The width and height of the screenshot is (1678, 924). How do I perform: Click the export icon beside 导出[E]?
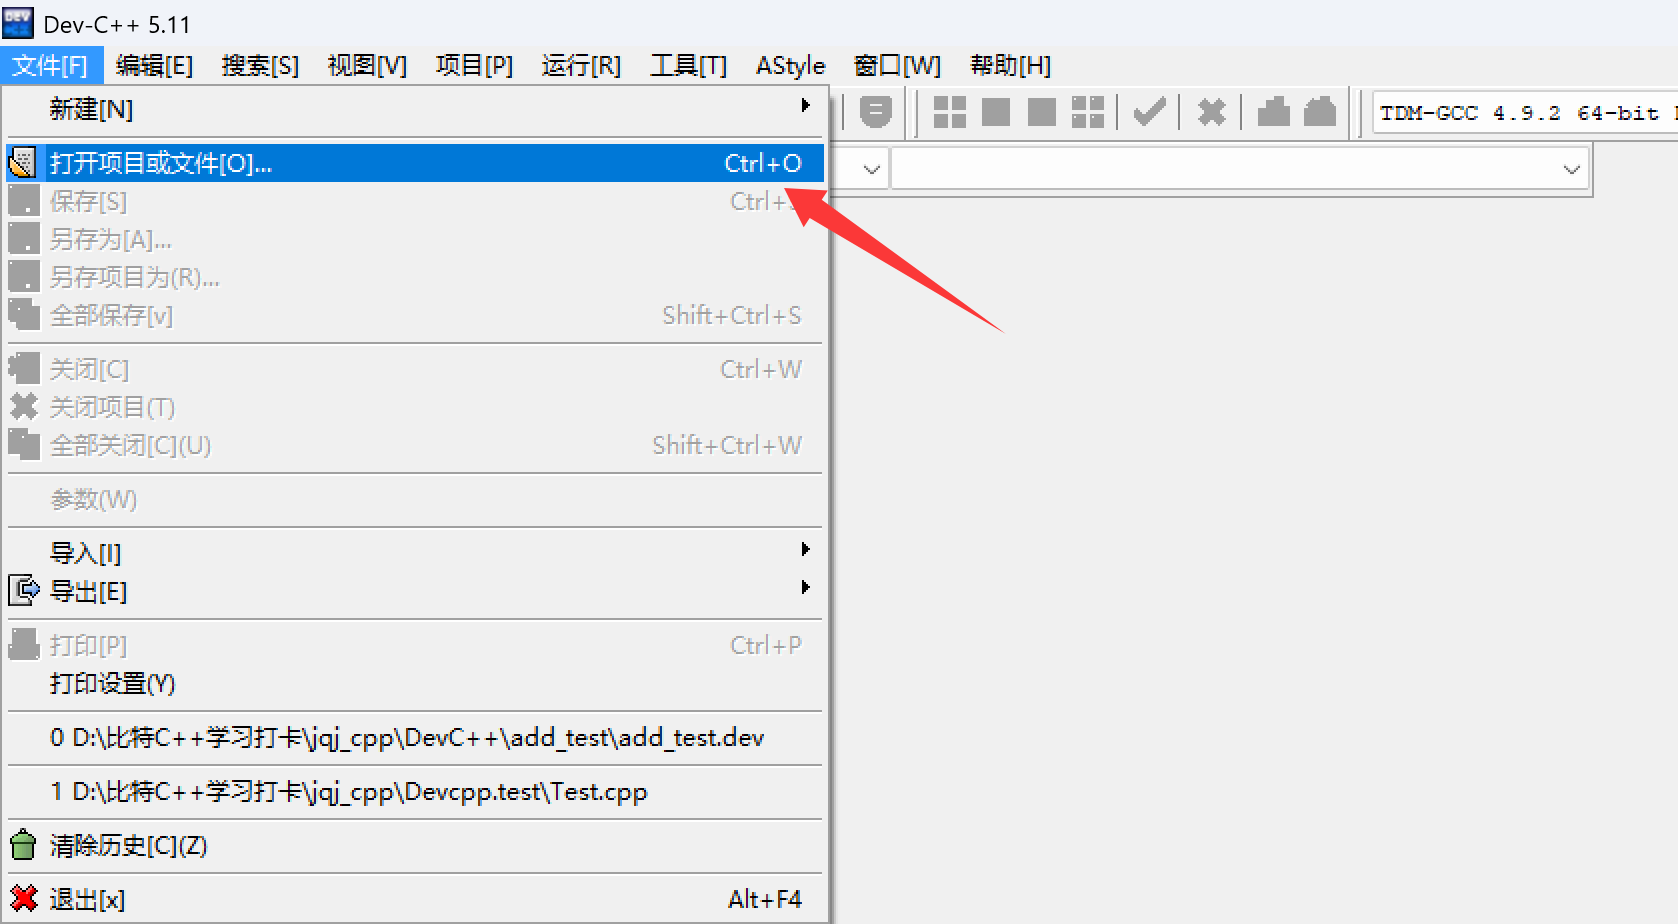(x=24, y=591)
